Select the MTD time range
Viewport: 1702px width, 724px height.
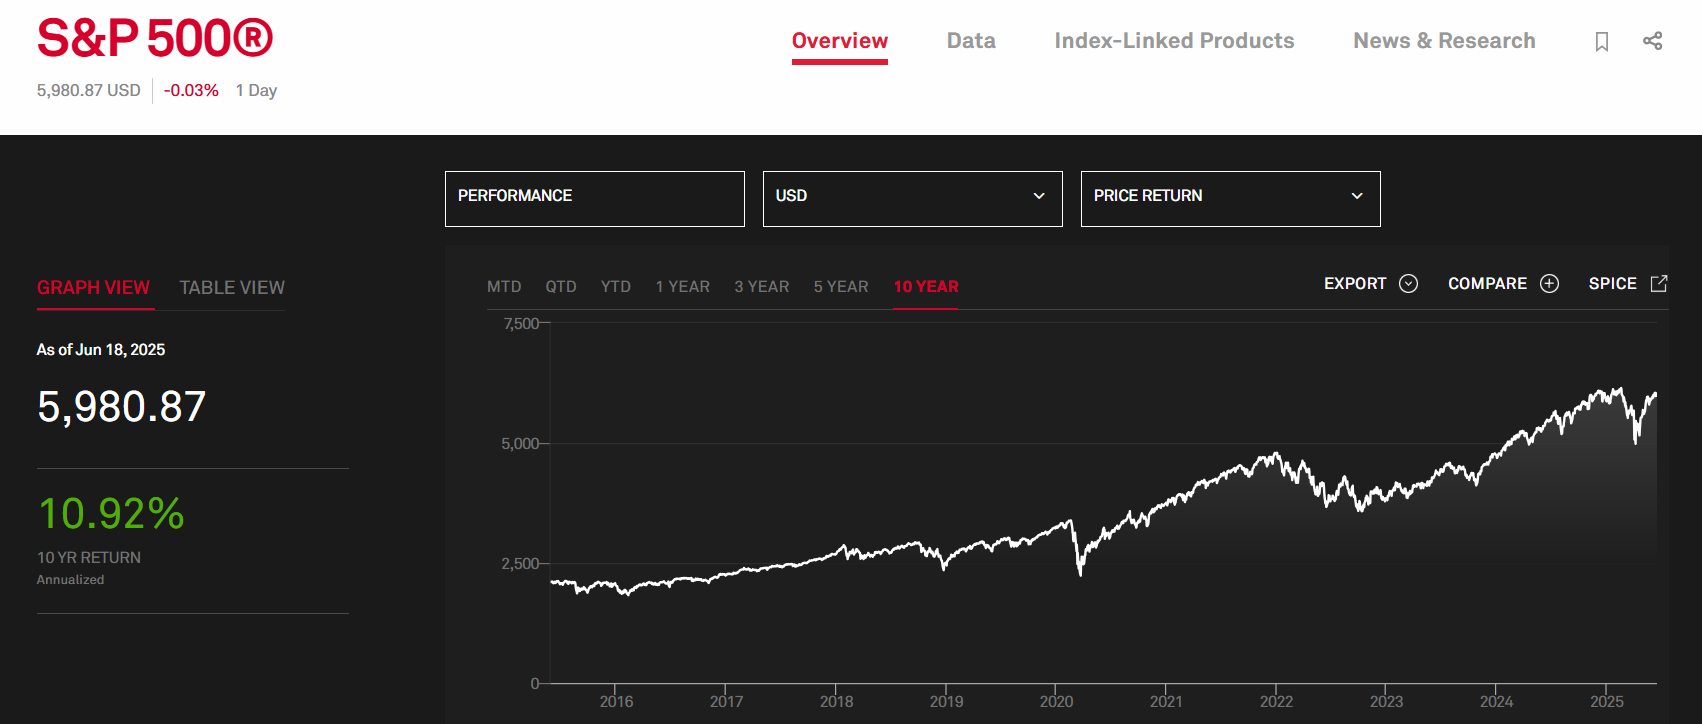(x=504, y=287)
